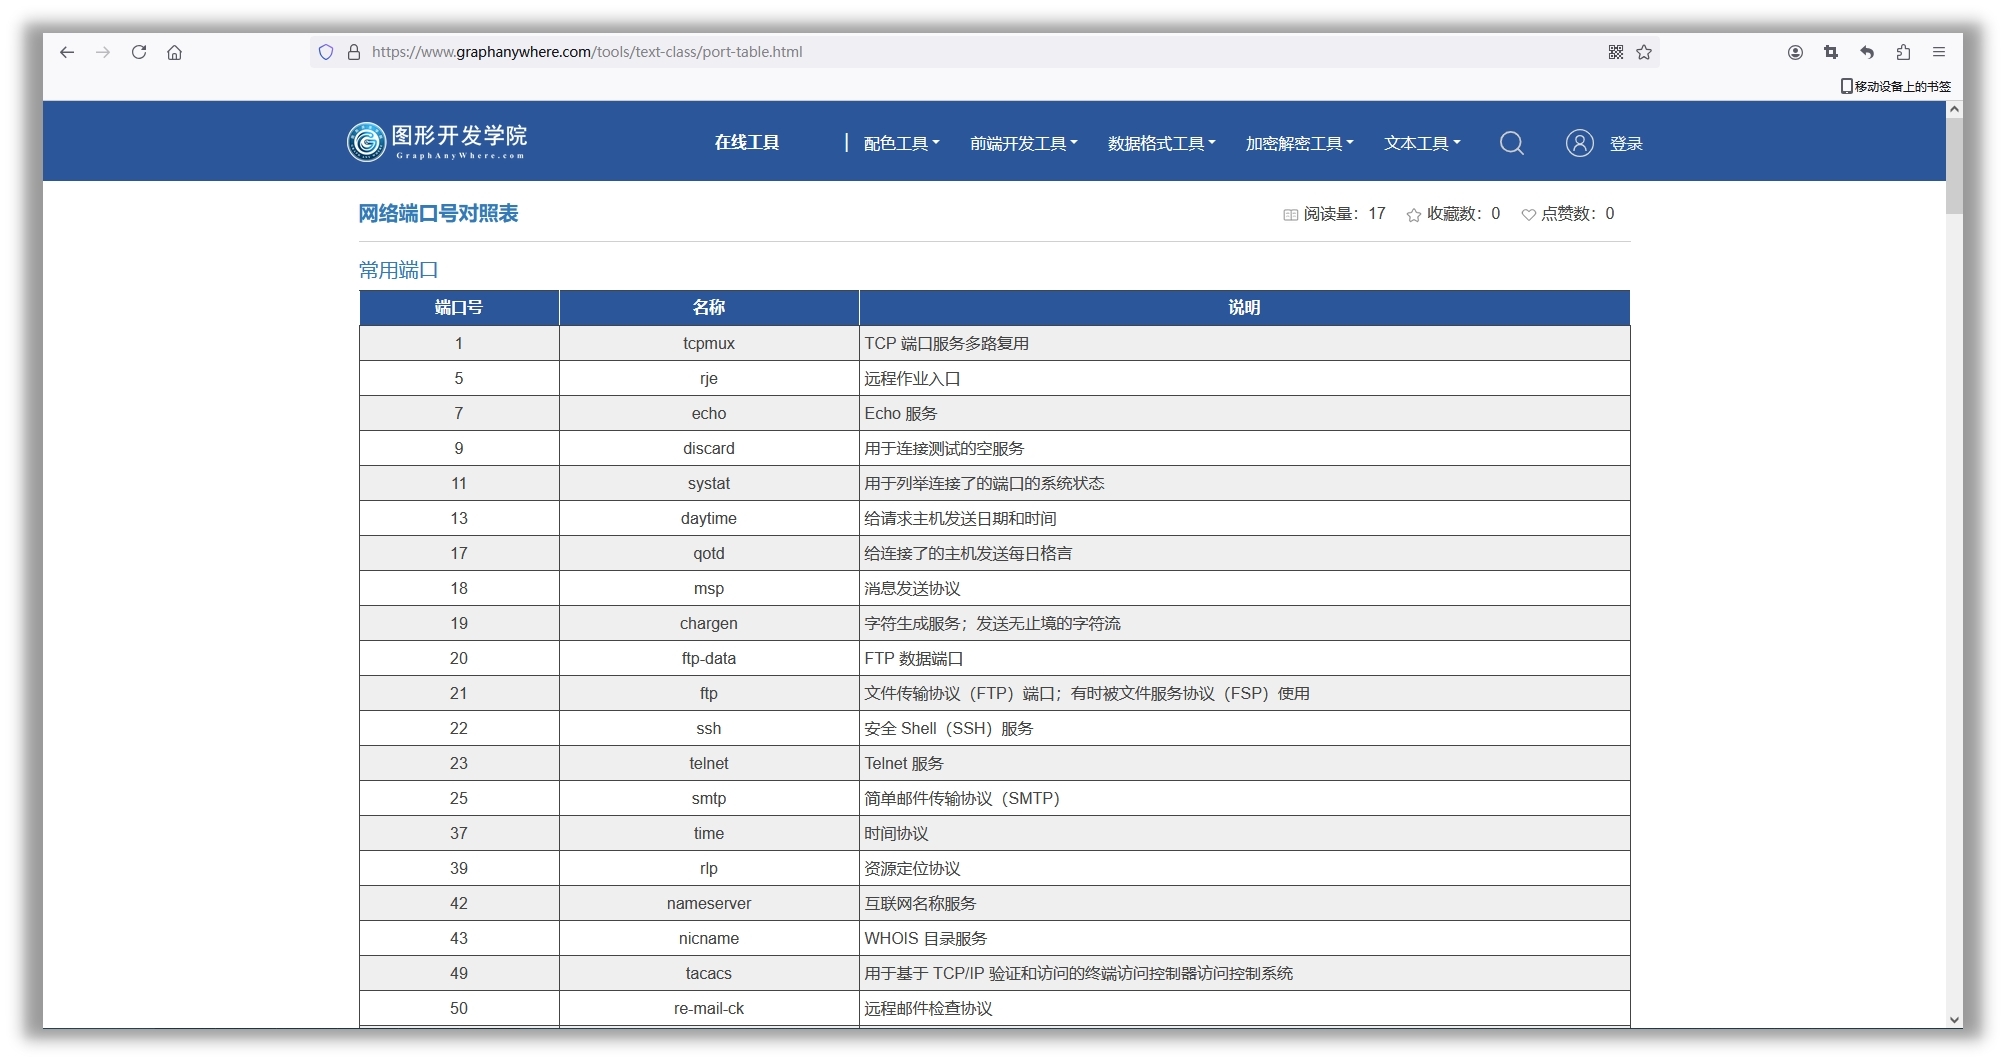Screen dimensions: 2006x1063
Task: Select the re-mail-ck name cell
Action: coord(709,1008)
